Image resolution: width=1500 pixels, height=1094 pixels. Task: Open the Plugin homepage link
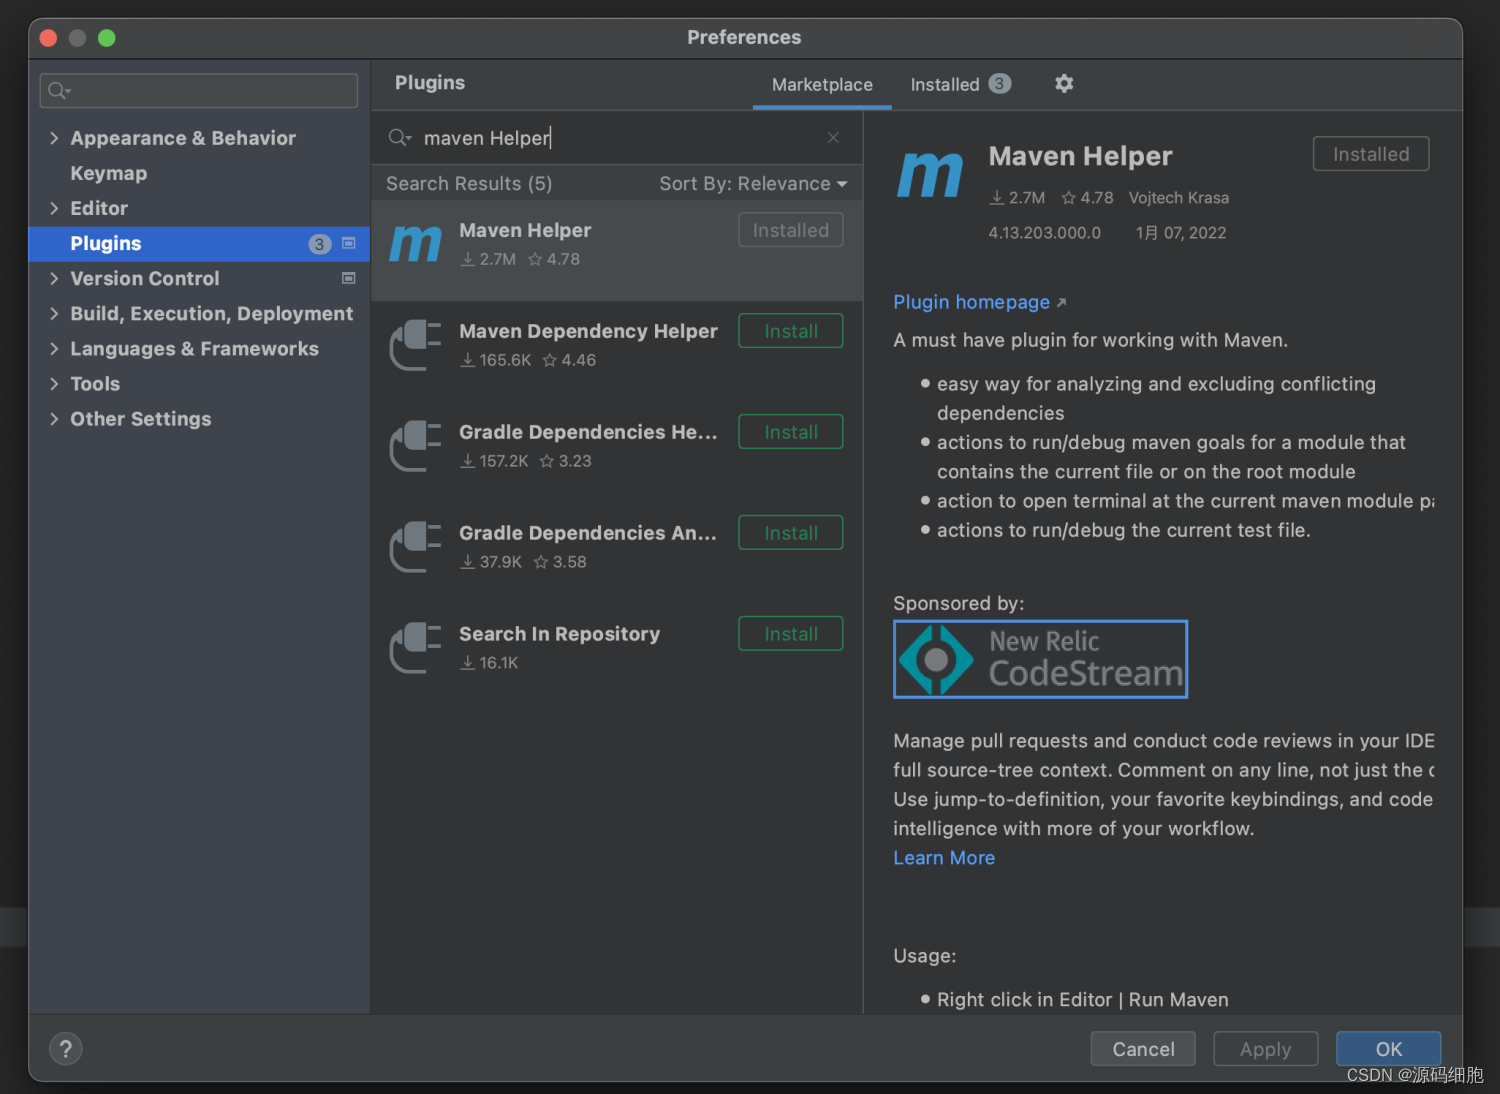point(979,302)
